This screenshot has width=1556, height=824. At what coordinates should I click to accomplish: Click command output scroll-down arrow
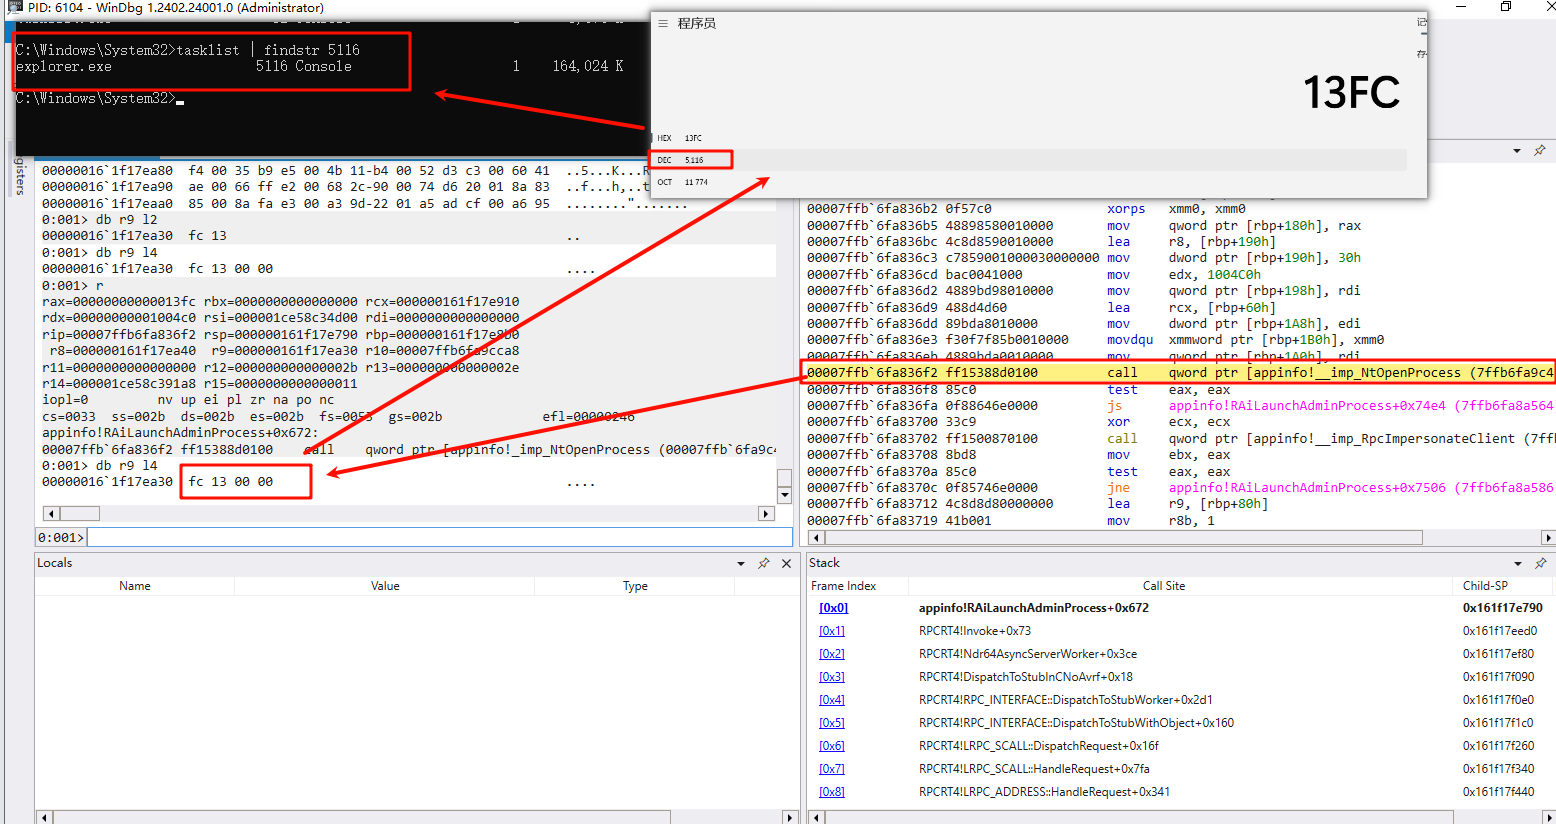pyautogui.click(x=785, y=495)
